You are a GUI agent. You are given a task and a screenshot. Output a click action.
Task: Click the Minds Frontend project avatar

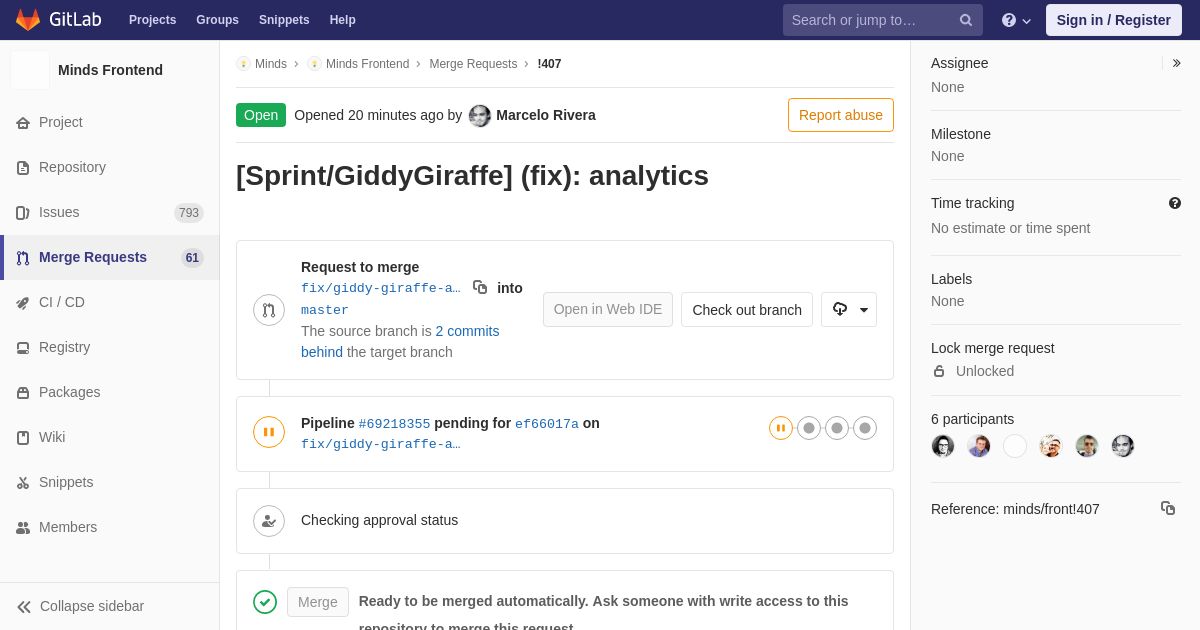[x=30, y=70]
